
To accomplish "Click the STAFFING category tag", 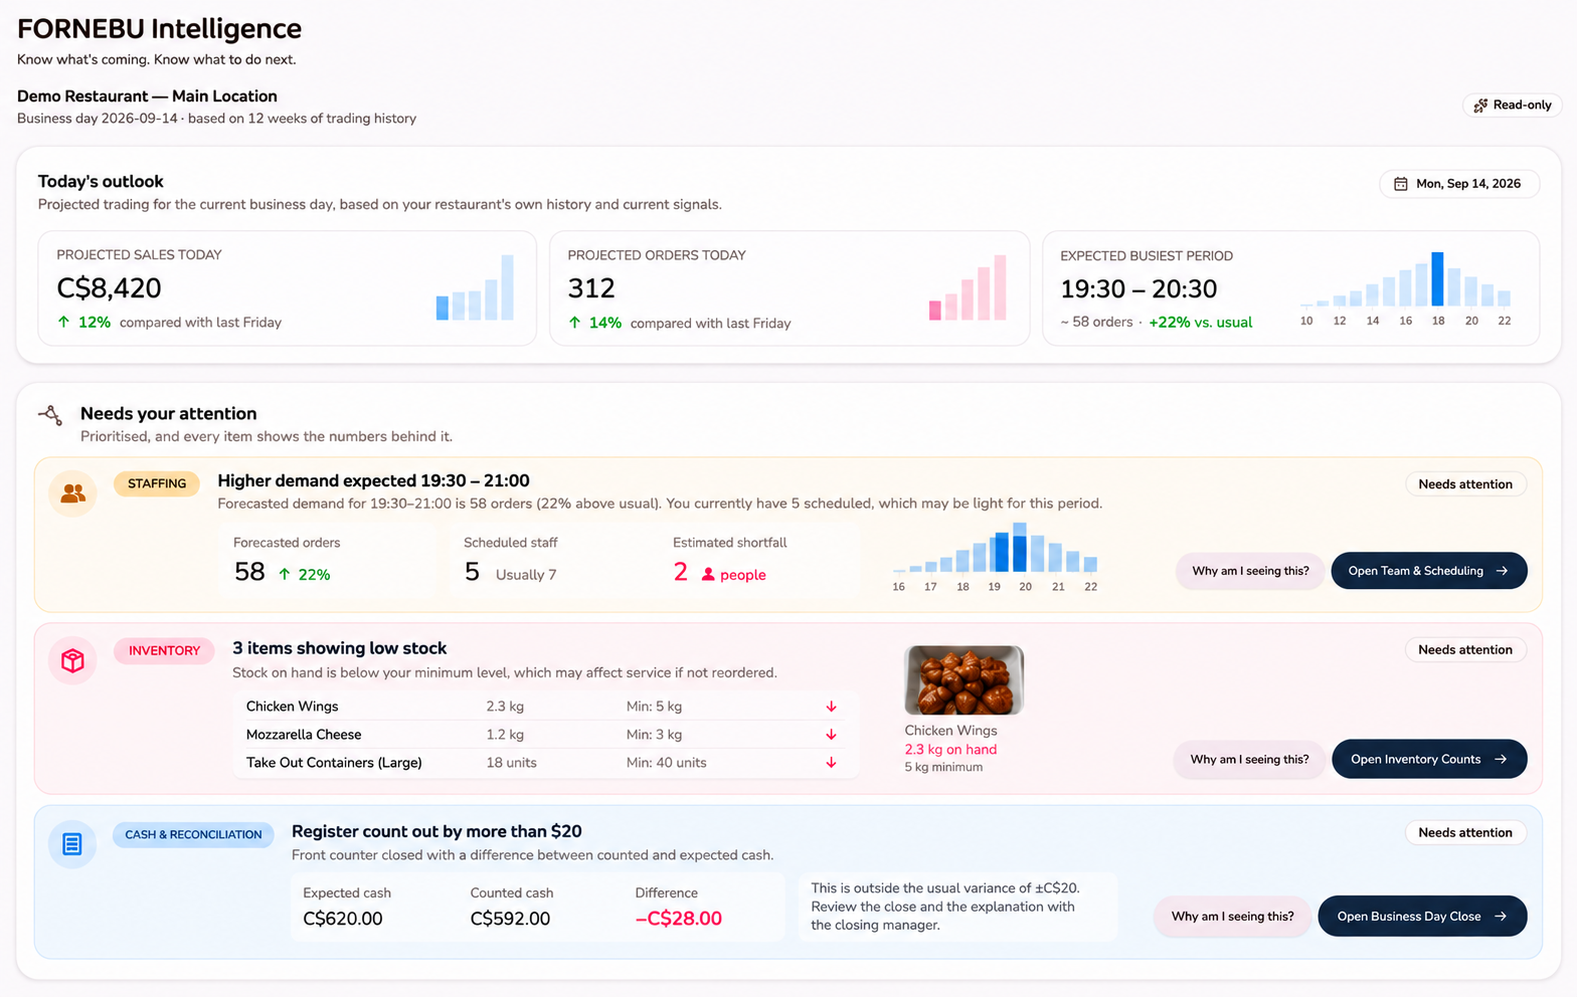I will click(157, 484).
